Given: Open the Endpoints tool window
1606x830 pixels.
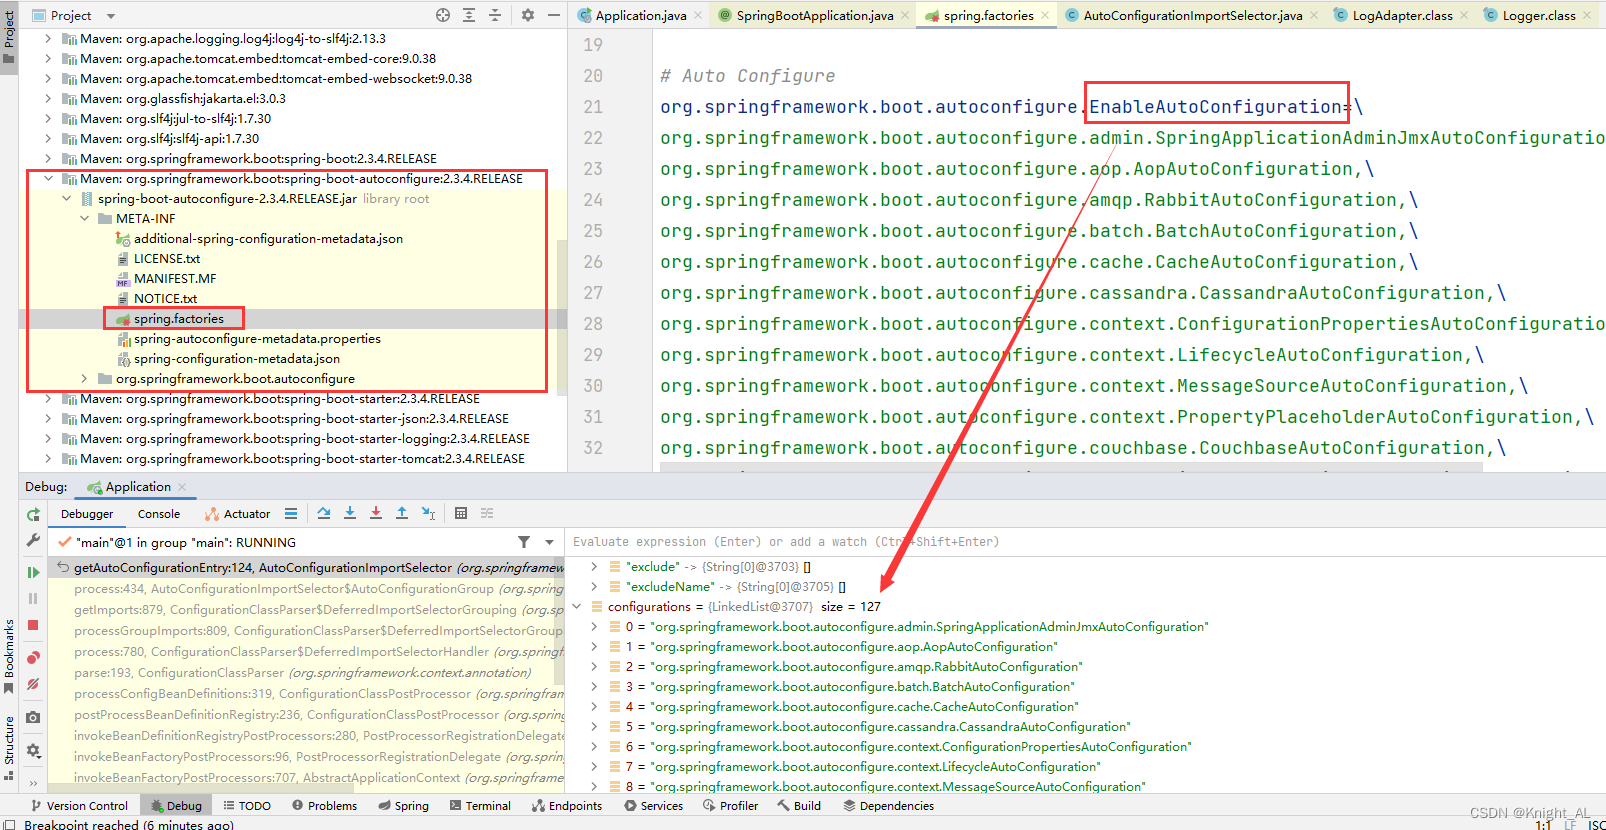Looking at the screenshot, I should click(x=567, y=806).
